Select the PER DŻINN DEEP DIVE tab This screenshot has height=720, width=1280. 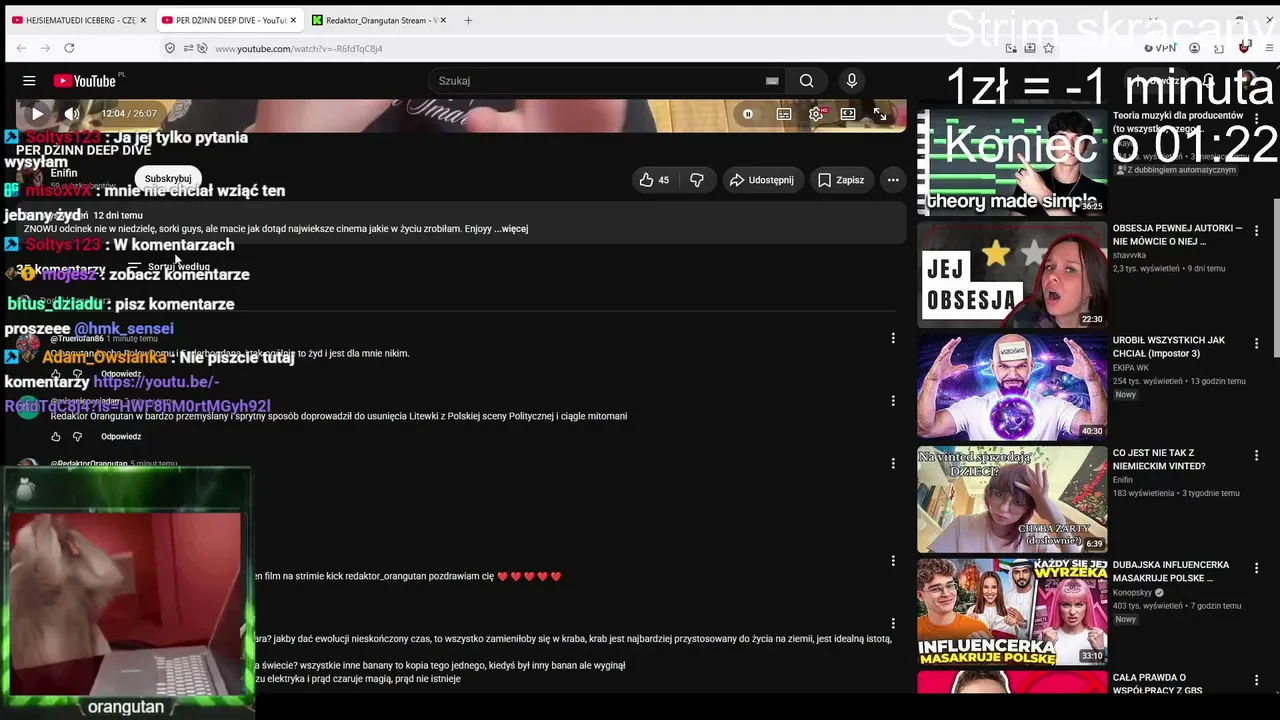229,20
